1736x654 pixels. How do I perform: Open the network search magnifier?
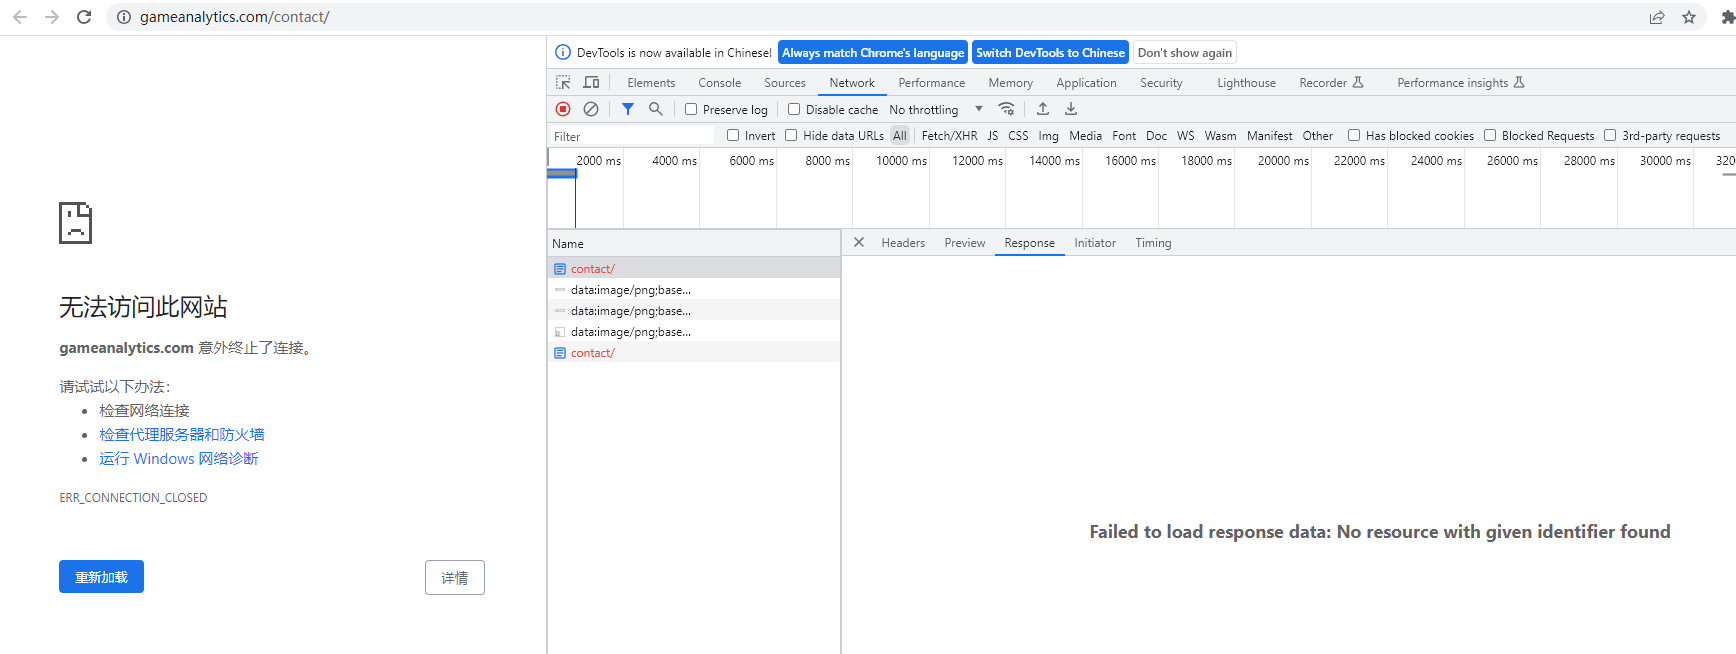656,109
